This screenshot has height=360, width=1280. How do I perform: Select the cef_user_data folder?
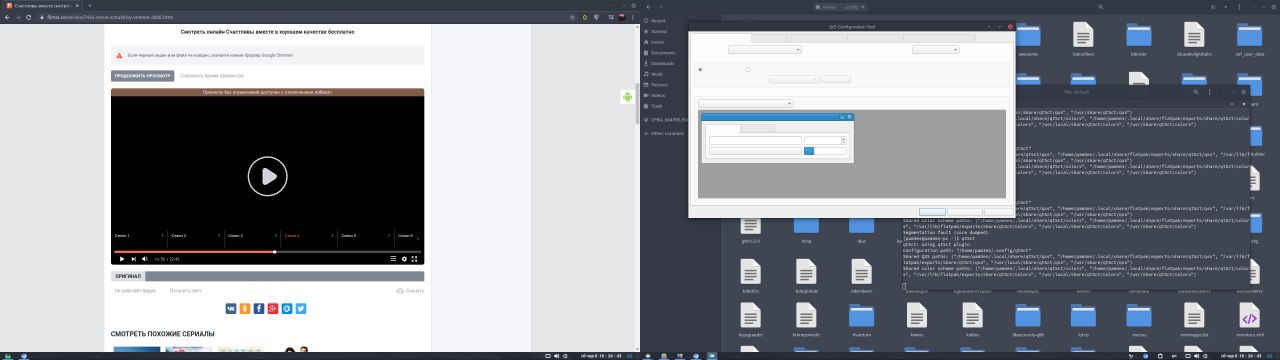pos(1251,38)
